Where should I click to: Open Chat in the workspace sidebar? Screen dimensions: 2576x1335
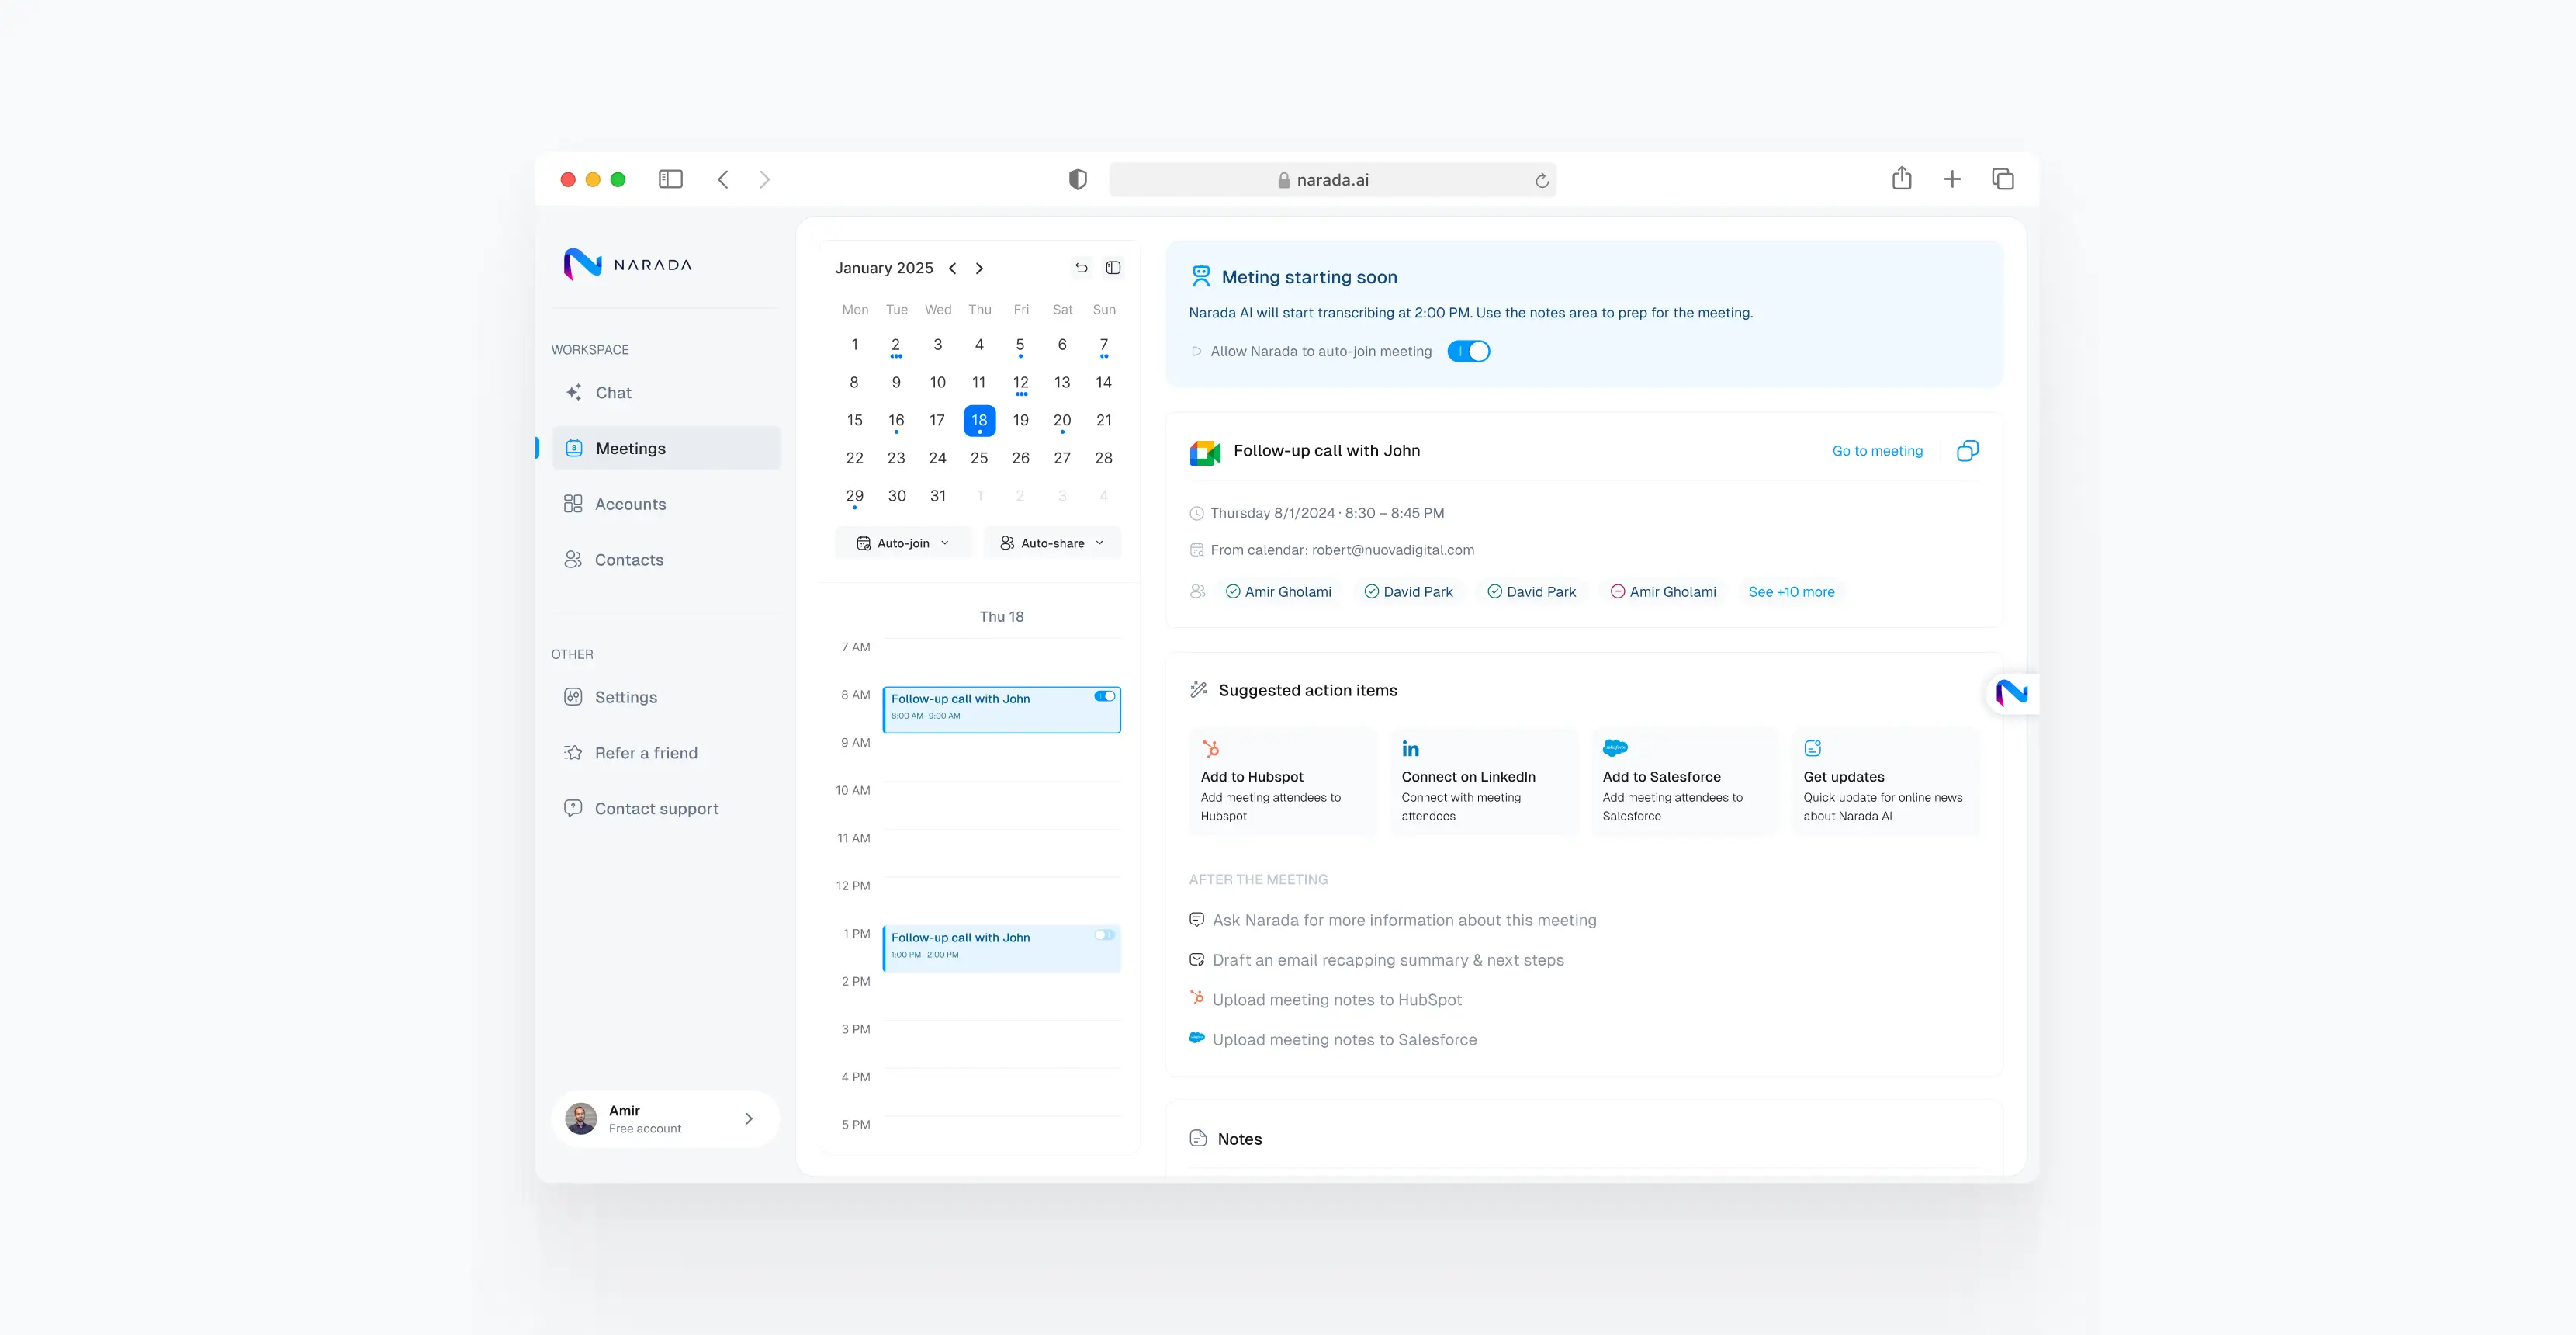[613, 393]
